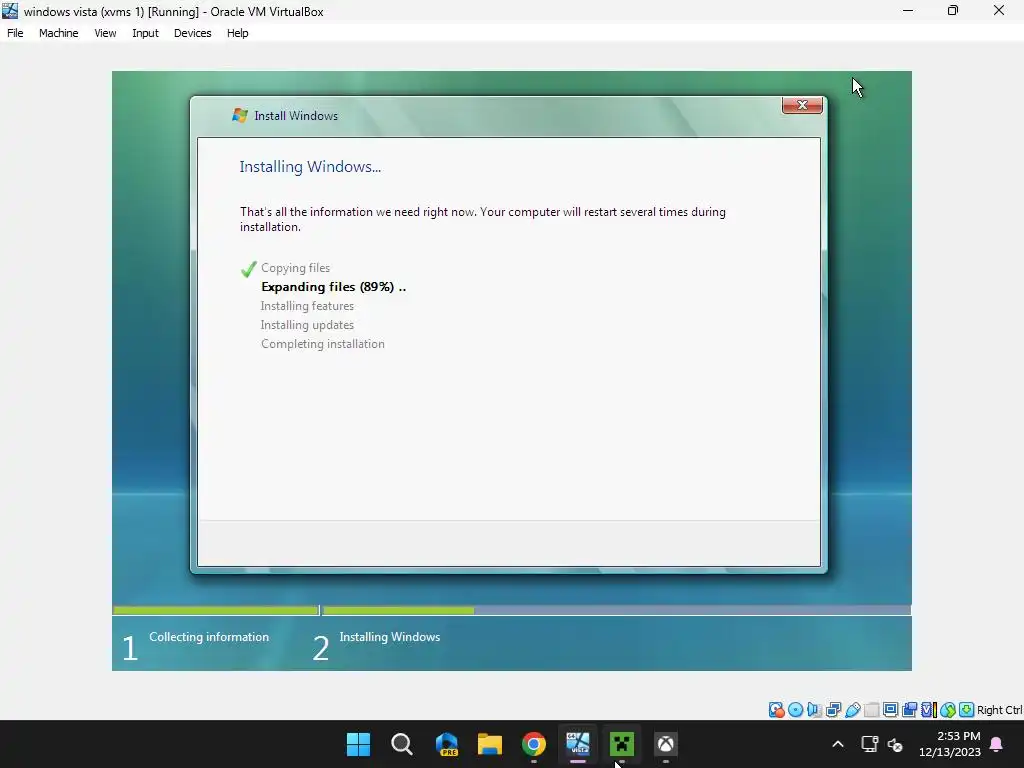1024x768 pixels.
Task: Click the shared folders indicator icon
Action: click(x=871, y=710)
